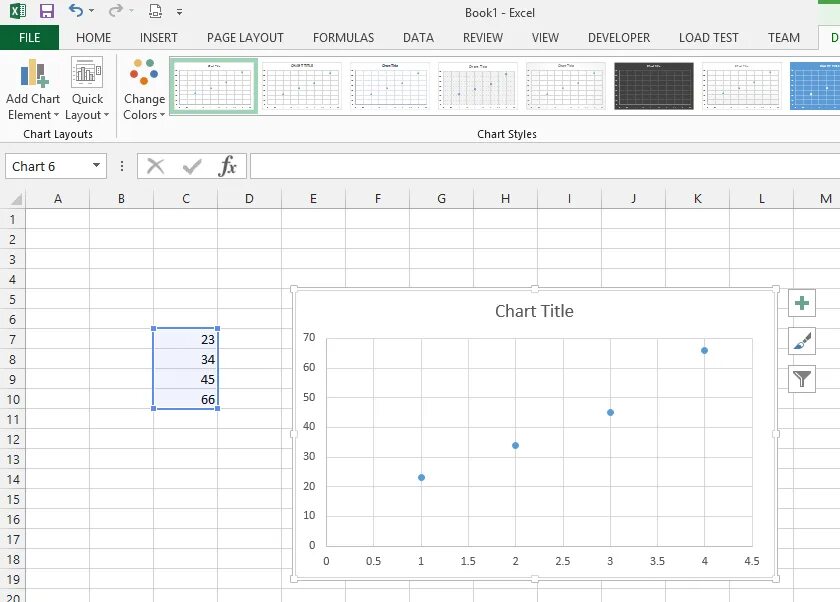
Task: Expand the Add Chart Element menu
Action: coord(33,88)
